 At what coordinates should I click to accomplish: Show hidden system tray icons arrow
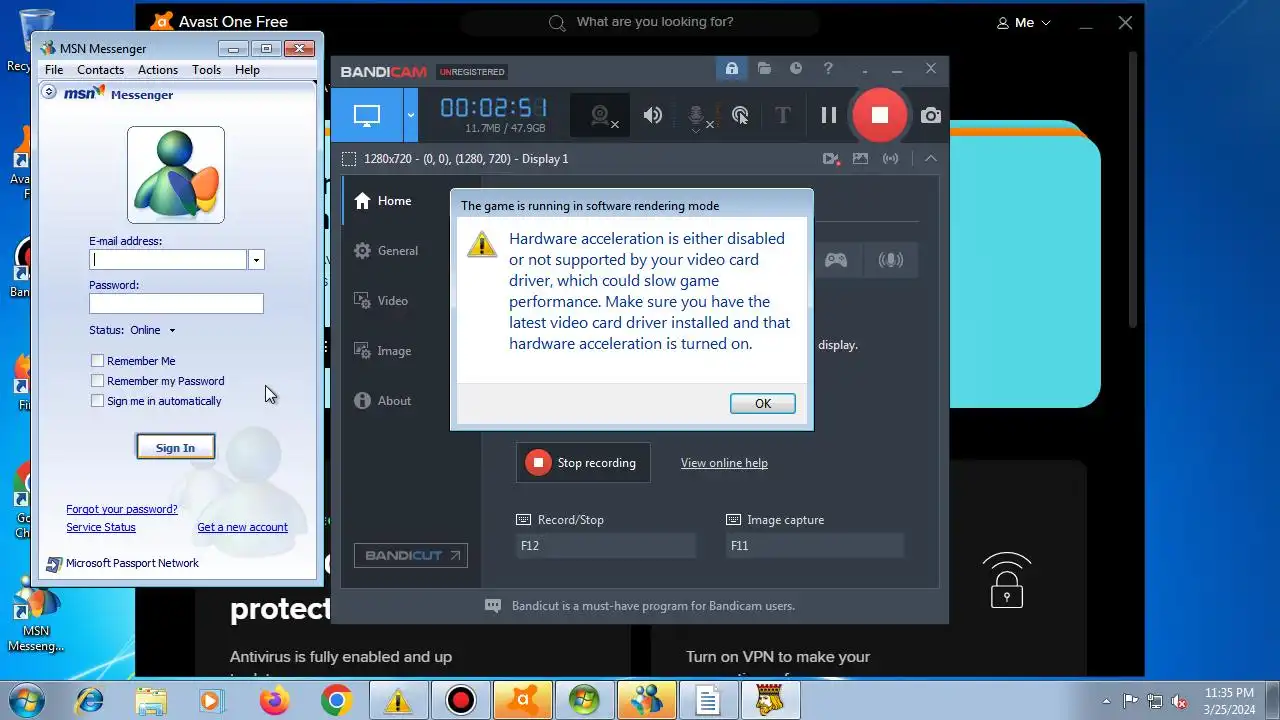1106,701
